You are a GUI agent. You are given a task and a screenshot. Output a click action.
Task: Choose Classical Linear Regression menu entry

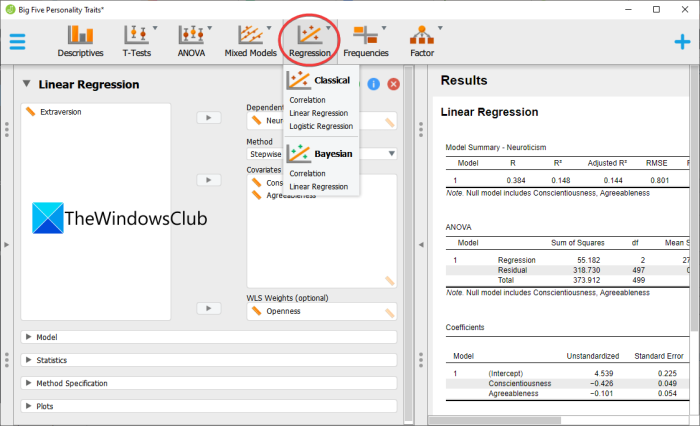coord(318,113)
